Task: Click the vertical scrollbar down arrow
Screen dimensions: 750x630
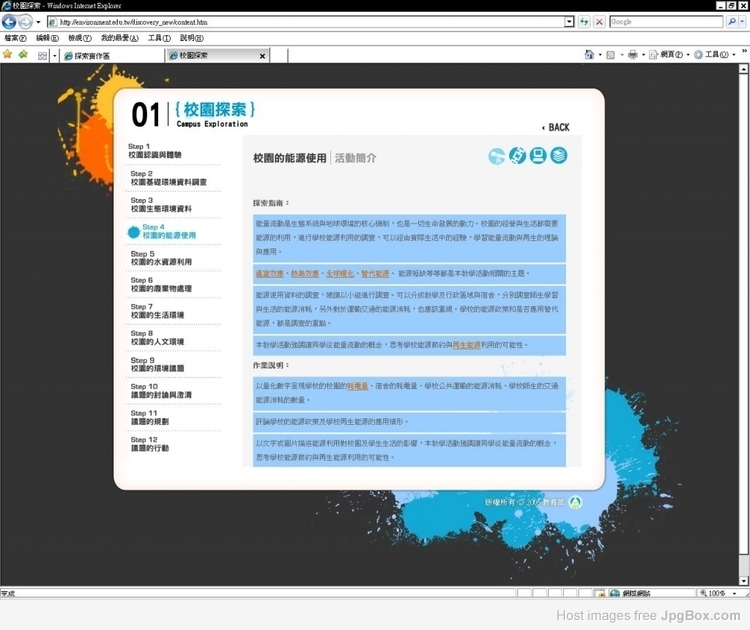Action: click(x=744, y=580)
